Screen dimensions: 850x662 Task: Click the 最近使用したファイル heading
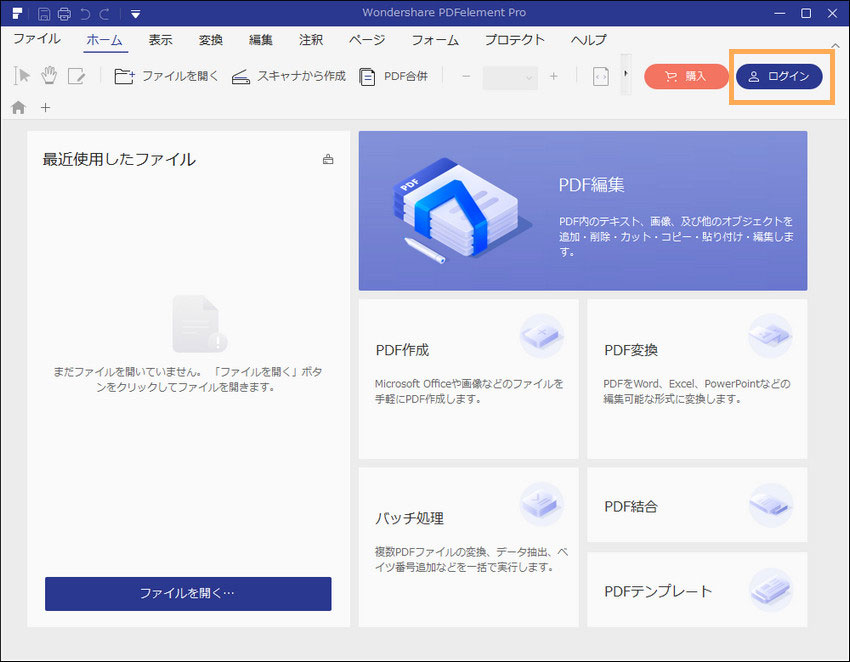point(119,159)
